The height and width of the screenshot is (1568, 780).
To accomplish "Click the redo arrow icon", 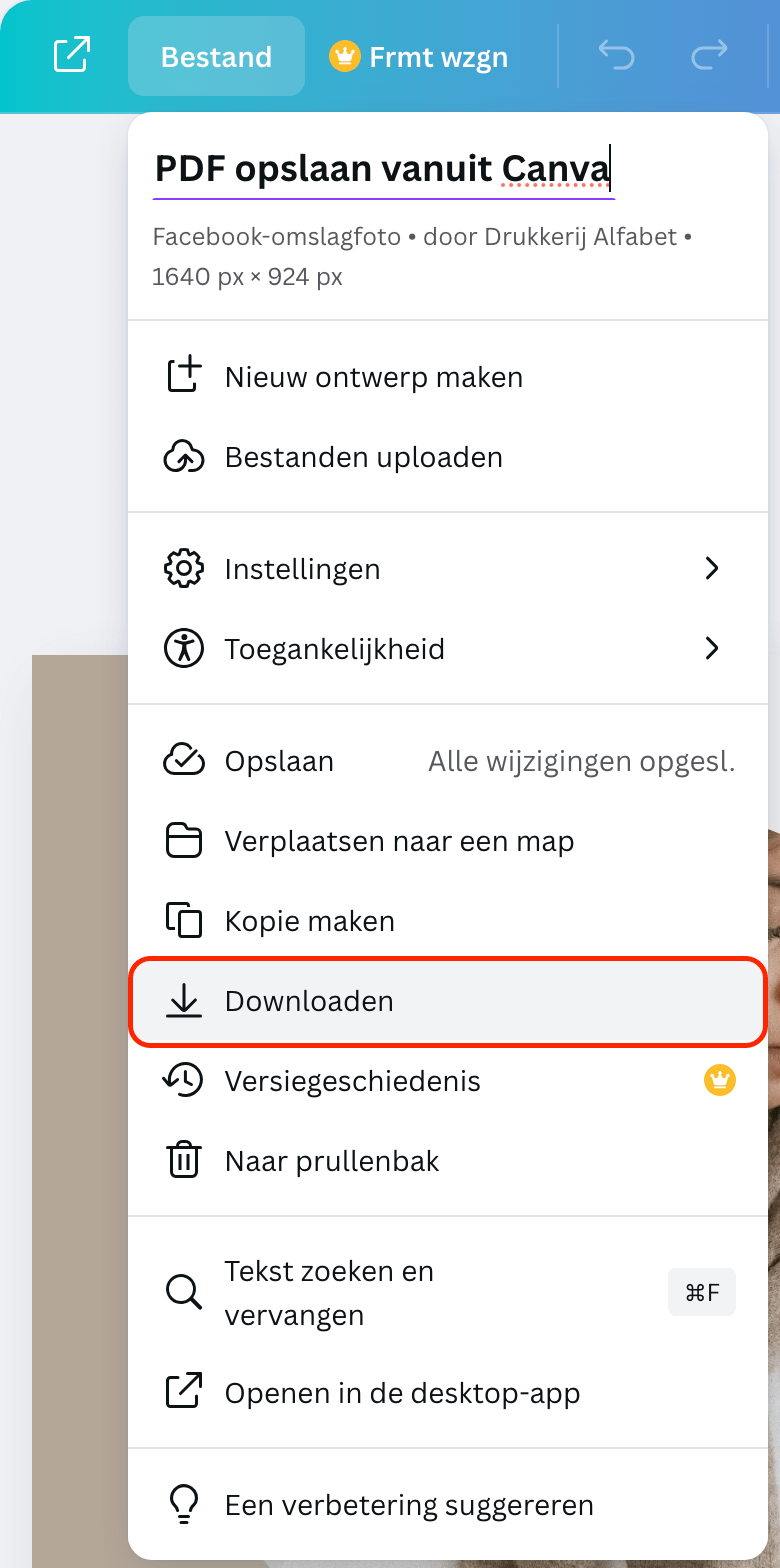I will [709, 56].
